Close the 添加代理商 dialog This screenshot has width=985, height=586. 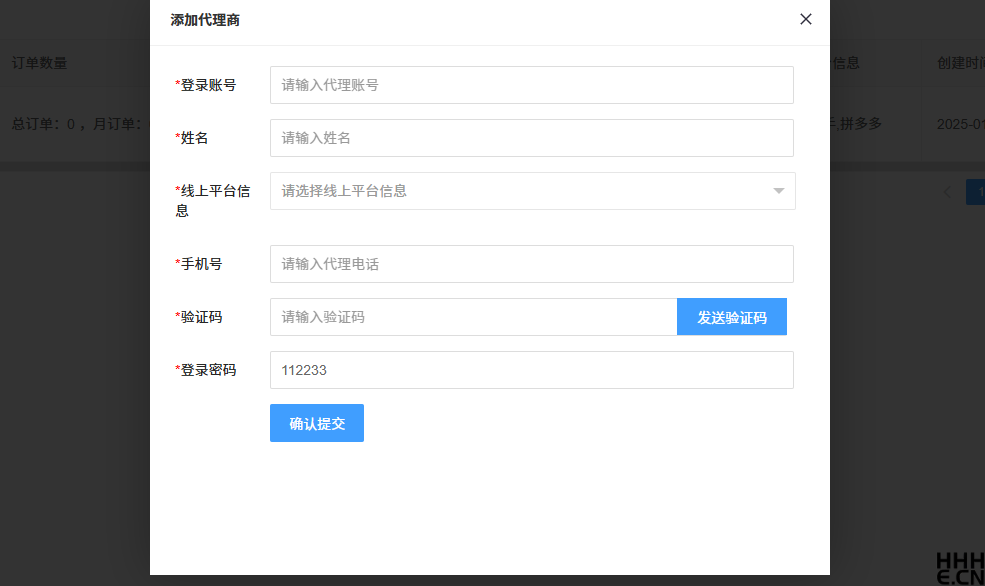tap(805, 19)
